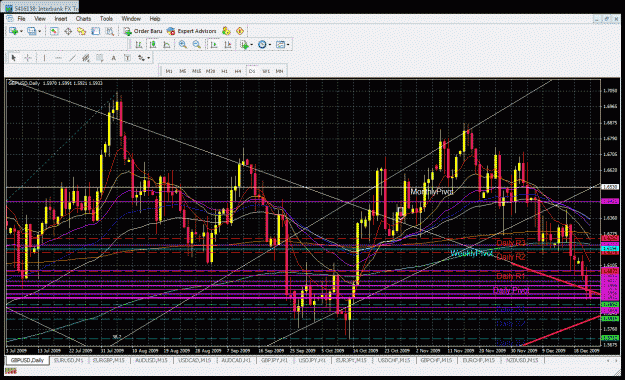Expand the new chart dropdown arrow

tap(21, 32)
